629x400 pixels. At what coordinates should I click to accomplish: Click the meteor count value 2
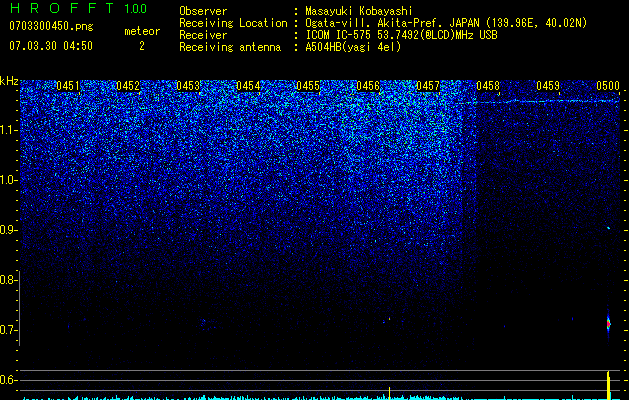pyautogui.click(x=142, y=46)
